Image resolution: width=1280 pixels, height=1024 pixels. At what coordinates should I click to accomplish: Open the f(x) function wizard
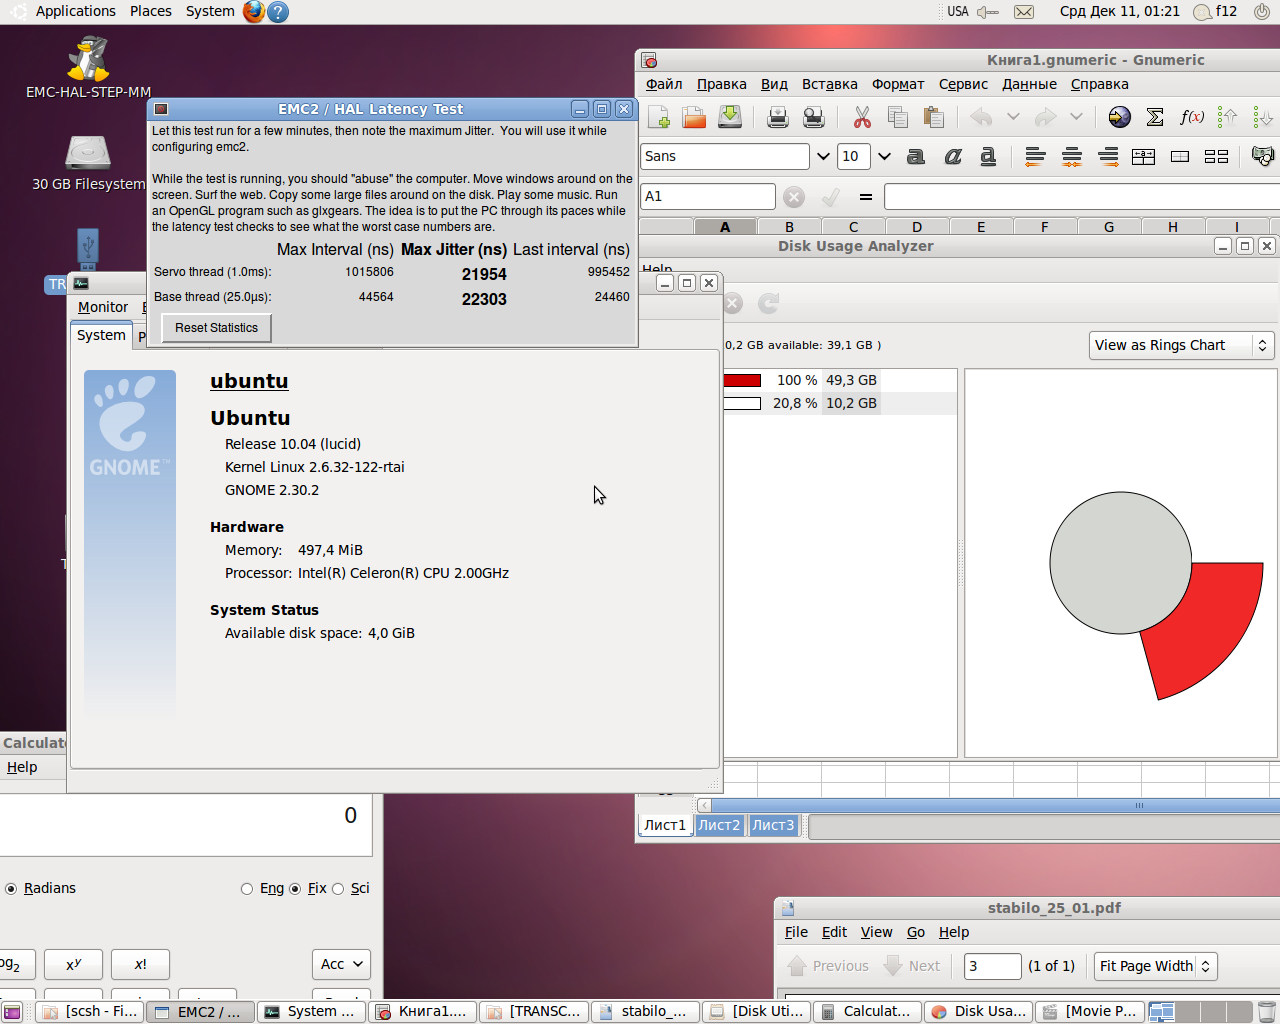(x=1191, y=117)
